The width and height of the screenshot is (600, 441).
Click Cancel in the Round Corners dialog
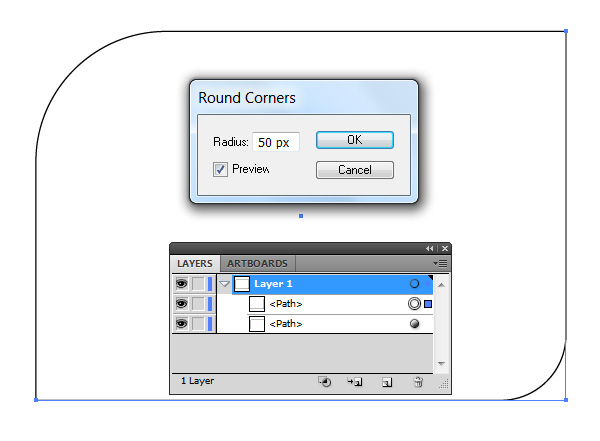tap(355, 170)
